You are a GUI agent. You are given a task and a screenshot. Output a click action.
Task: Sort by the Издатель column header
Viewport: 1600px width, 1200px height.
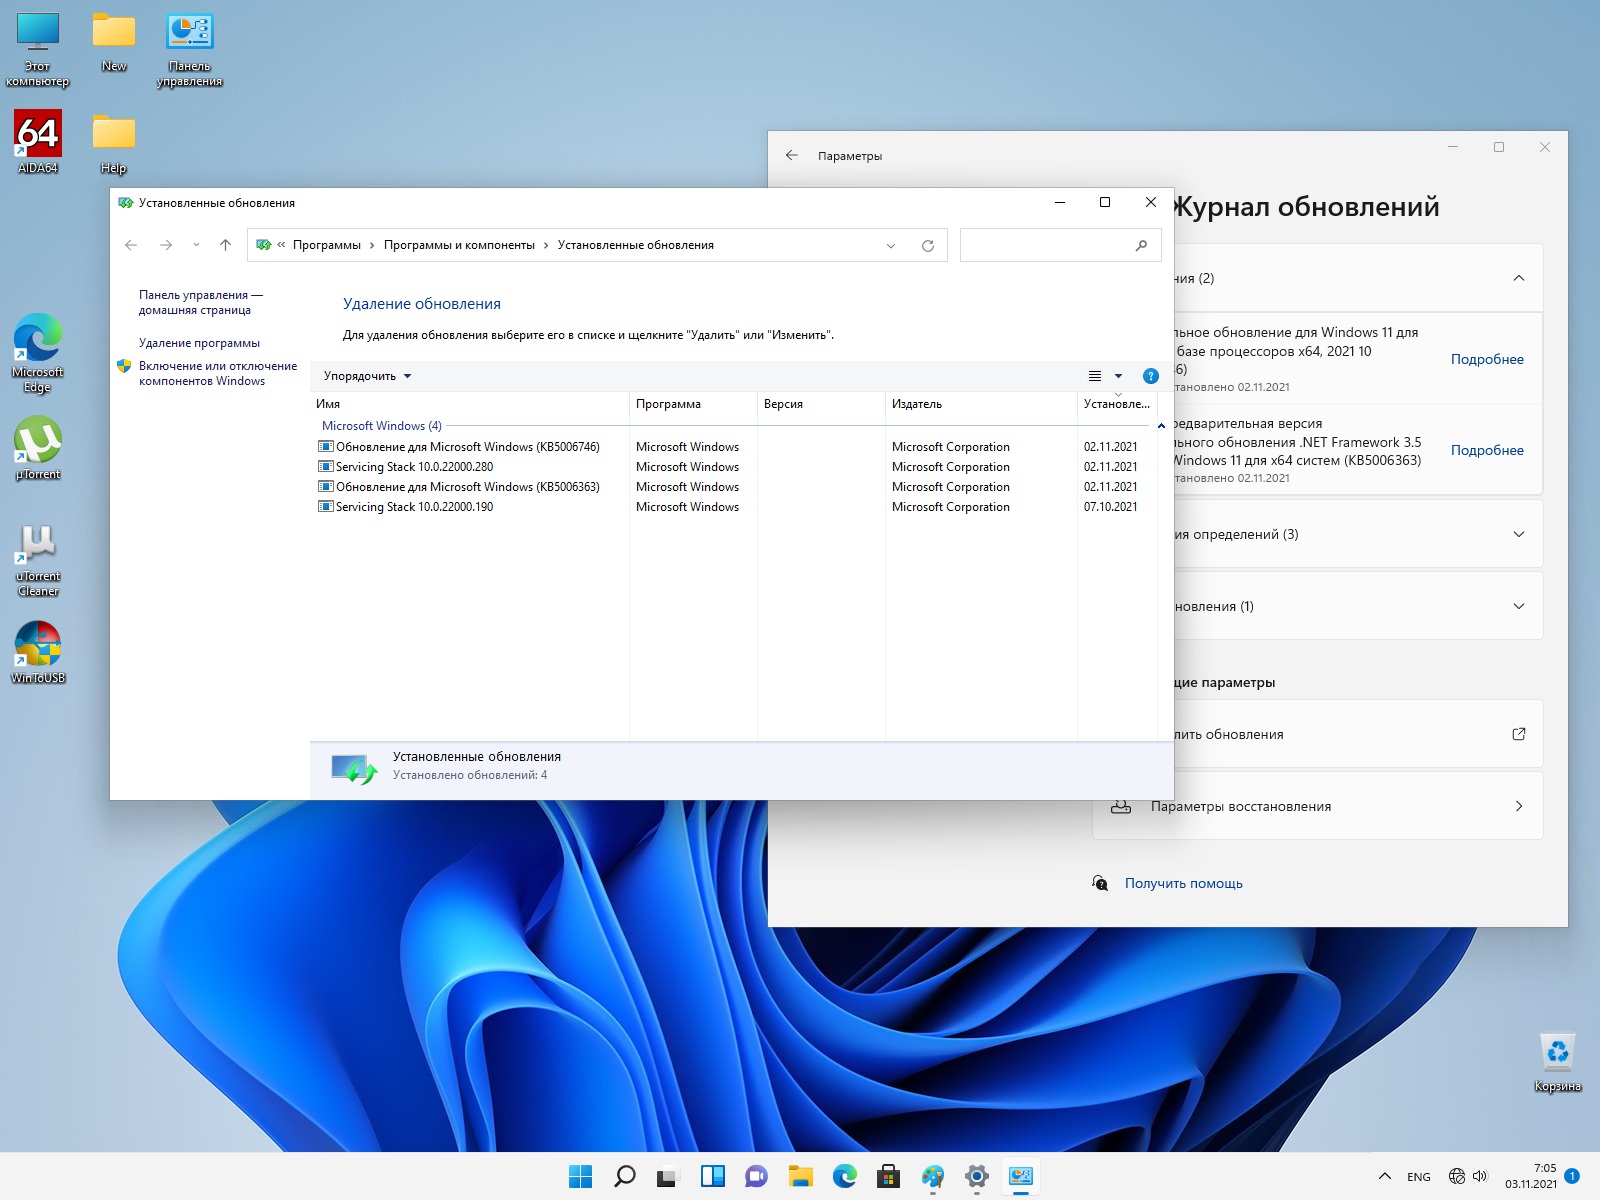[x=917, y=404]
